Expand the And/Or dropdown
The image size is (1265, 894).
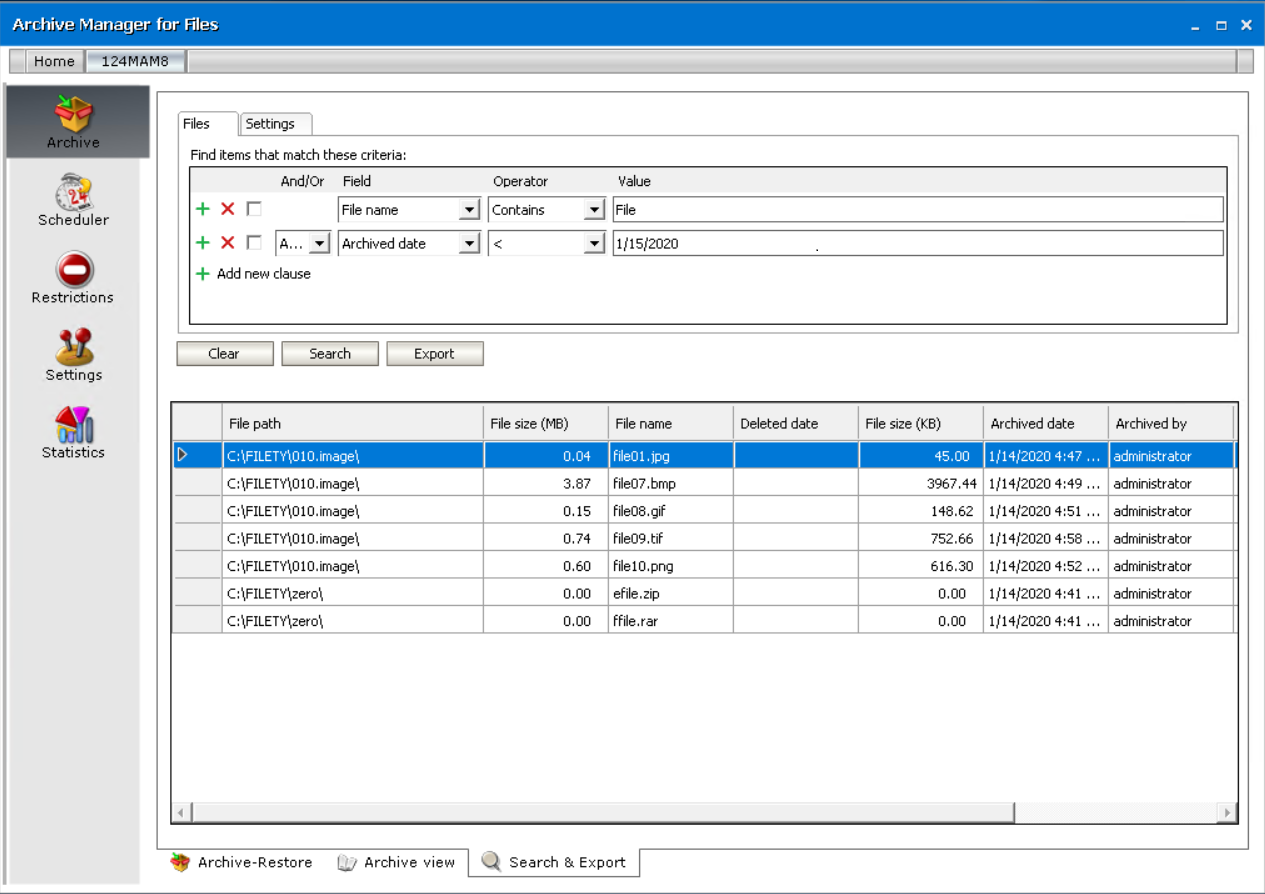point(319,243)
